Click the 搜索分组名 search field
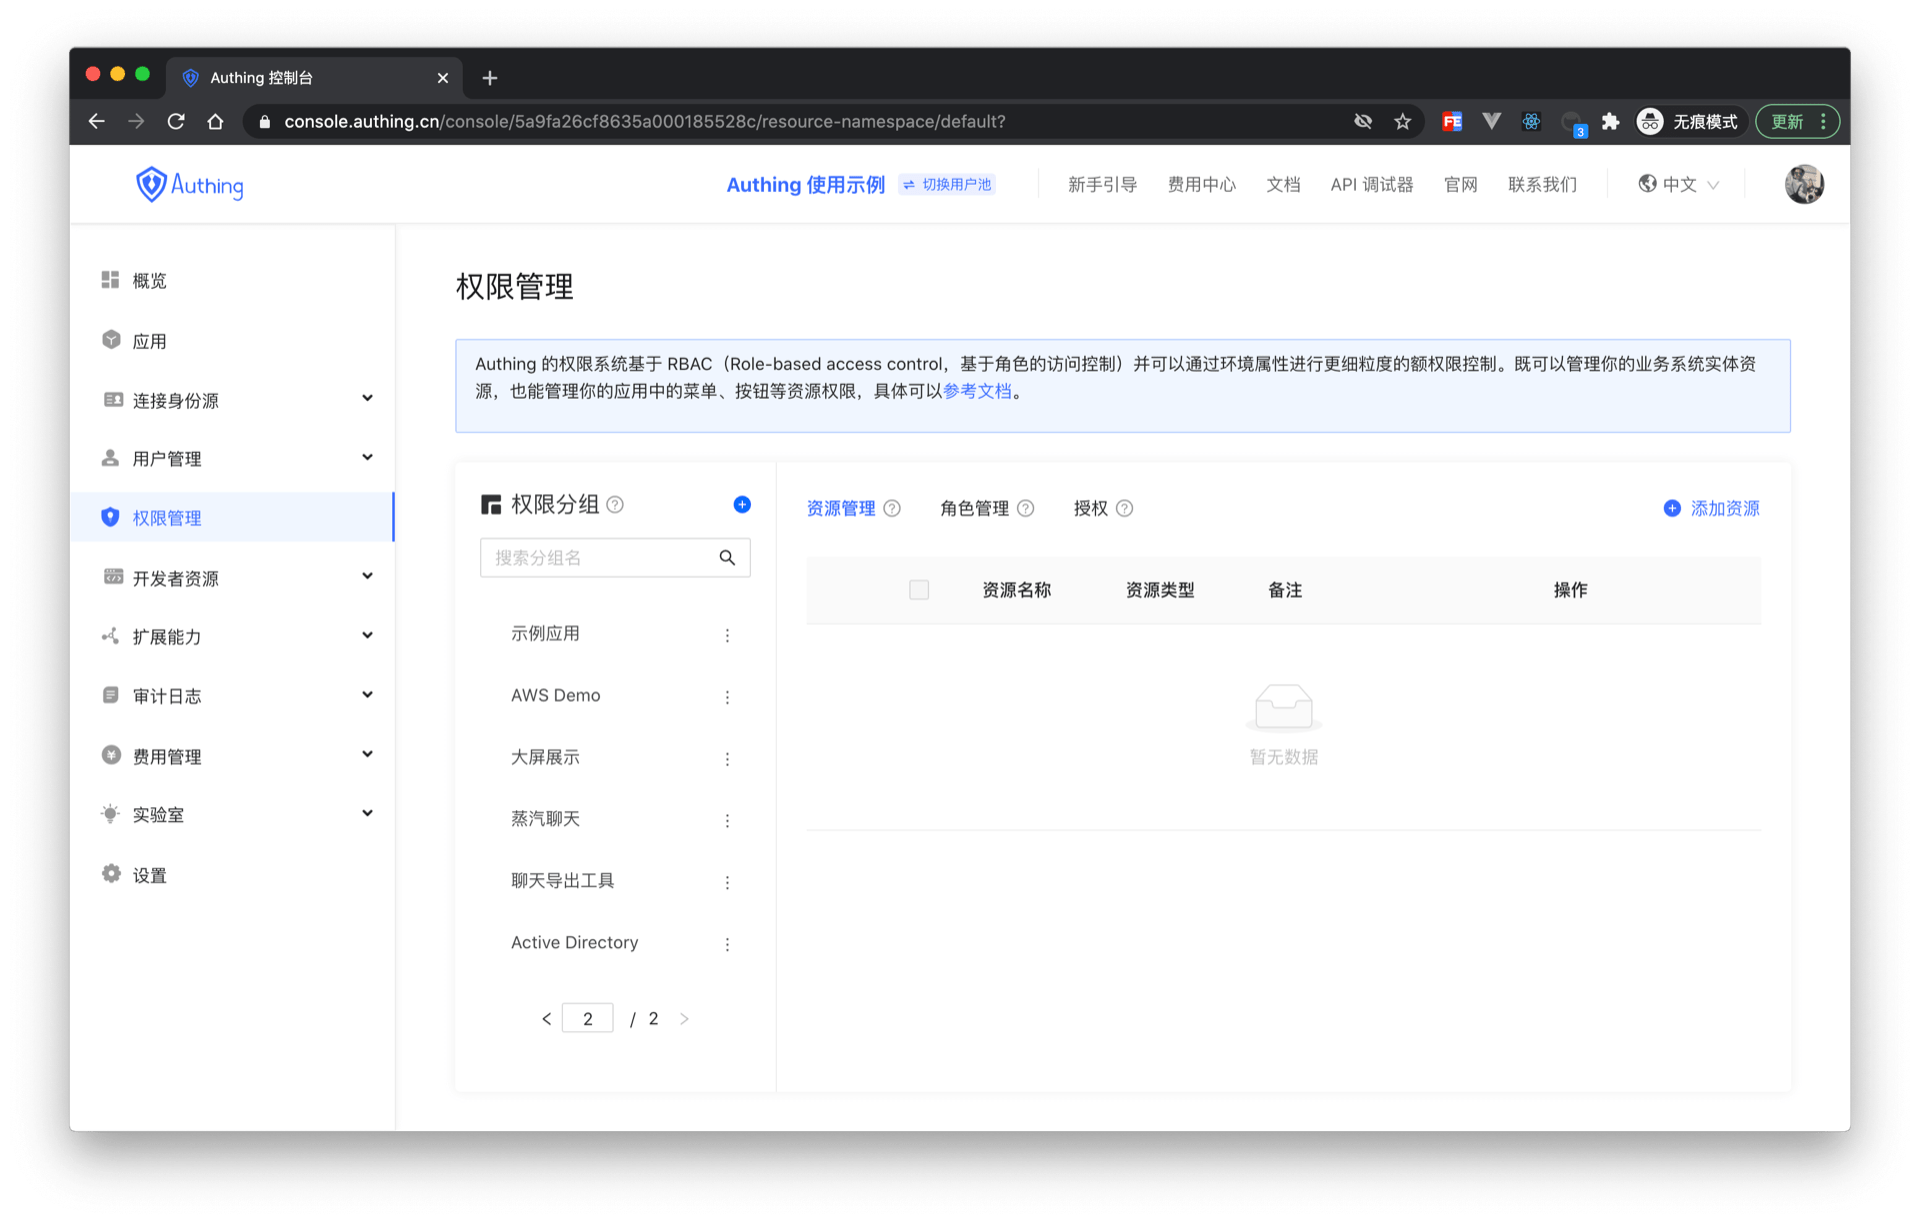Viewport: 1920px width, 1223px height. point(600,558)
